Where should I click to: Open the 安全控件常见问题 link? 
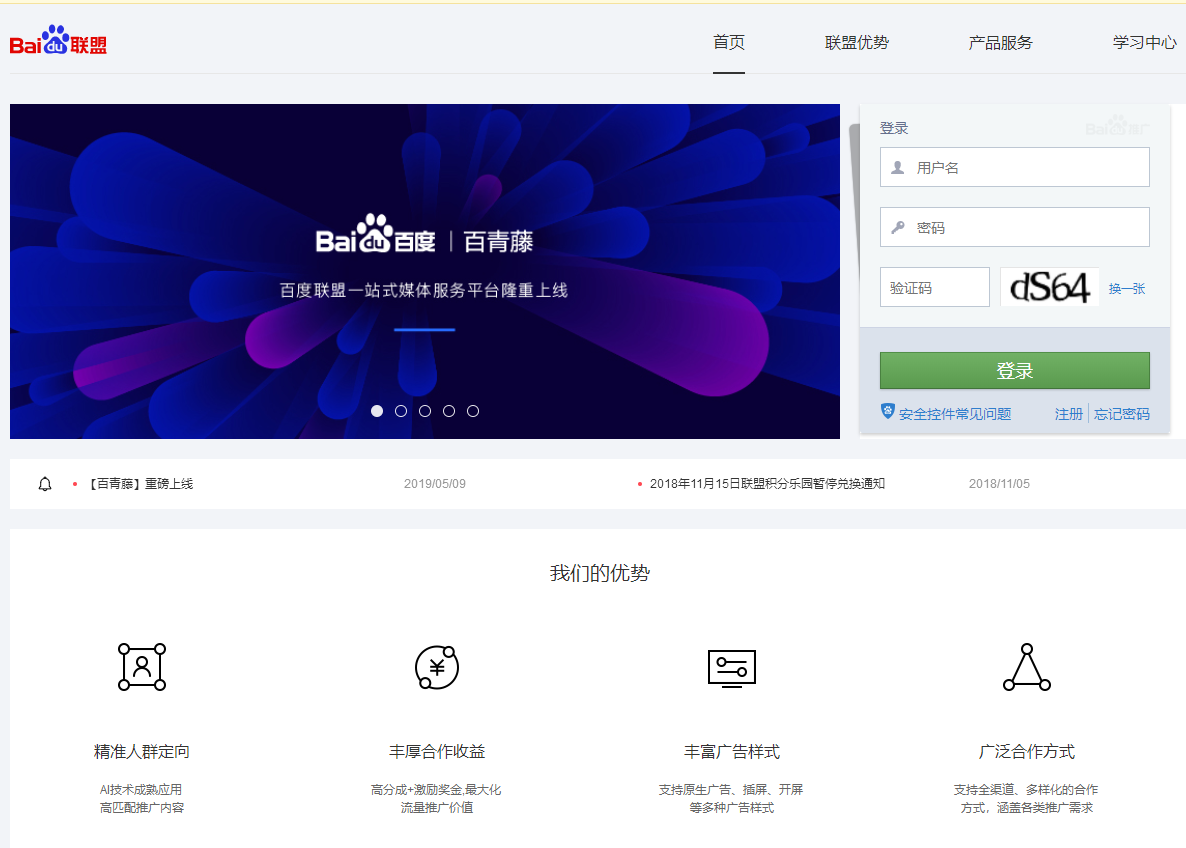coord(955,414)
